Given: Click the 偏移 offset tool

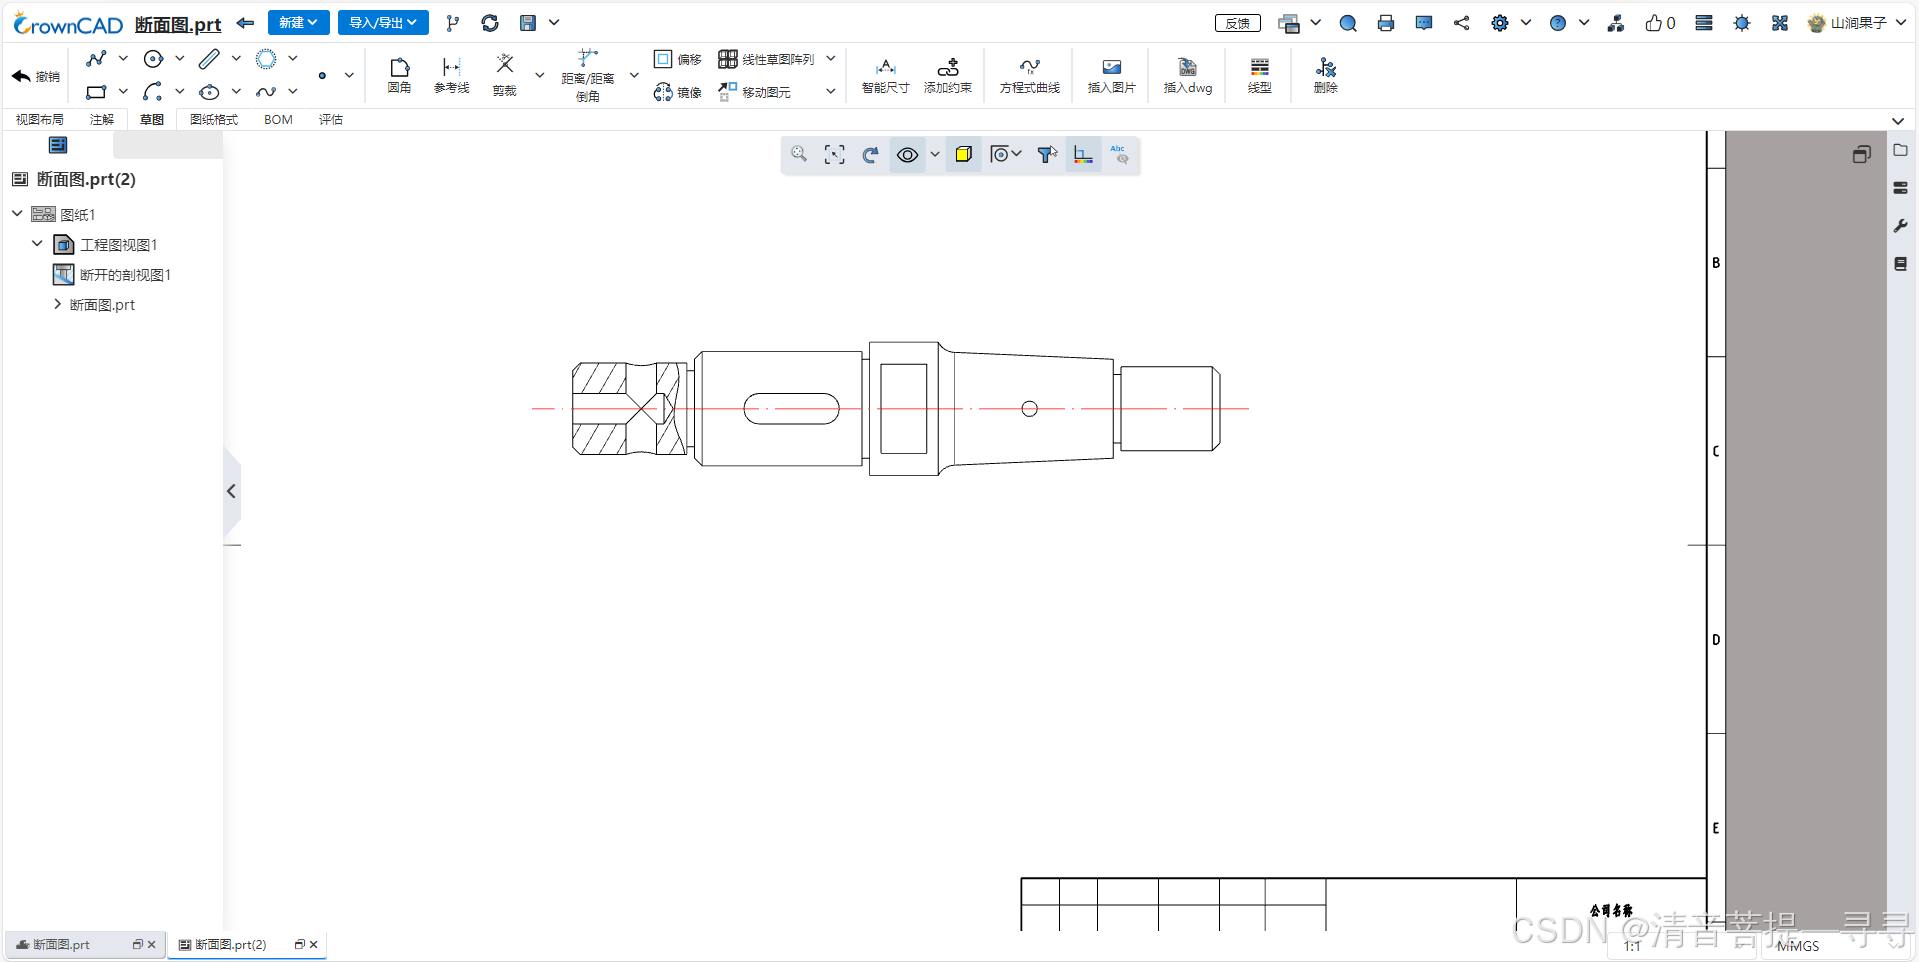Looking at the screenshot, I should (677, 59).
